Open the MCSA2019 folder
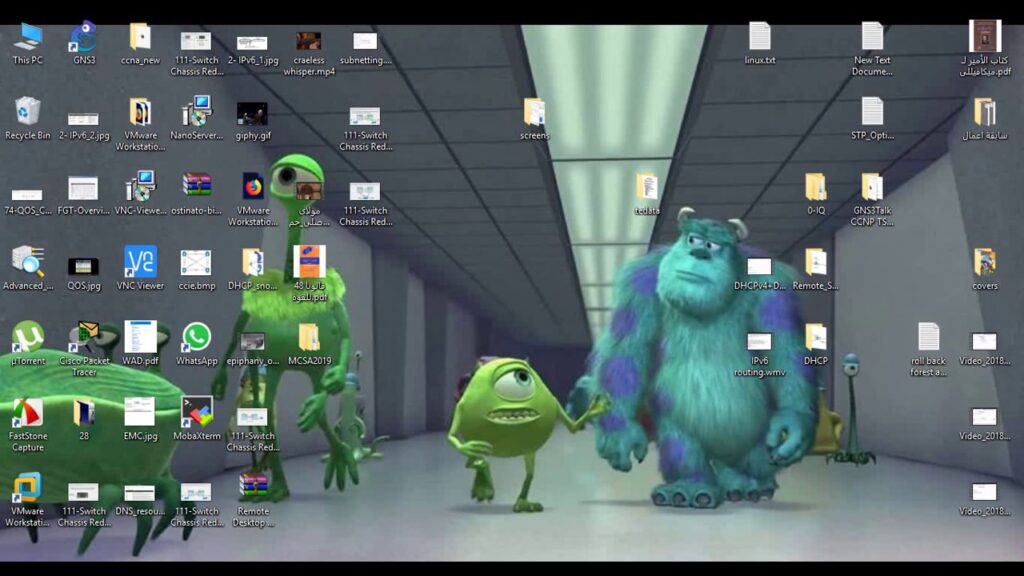The image size is (1024, 576). [x=309, y=338]
